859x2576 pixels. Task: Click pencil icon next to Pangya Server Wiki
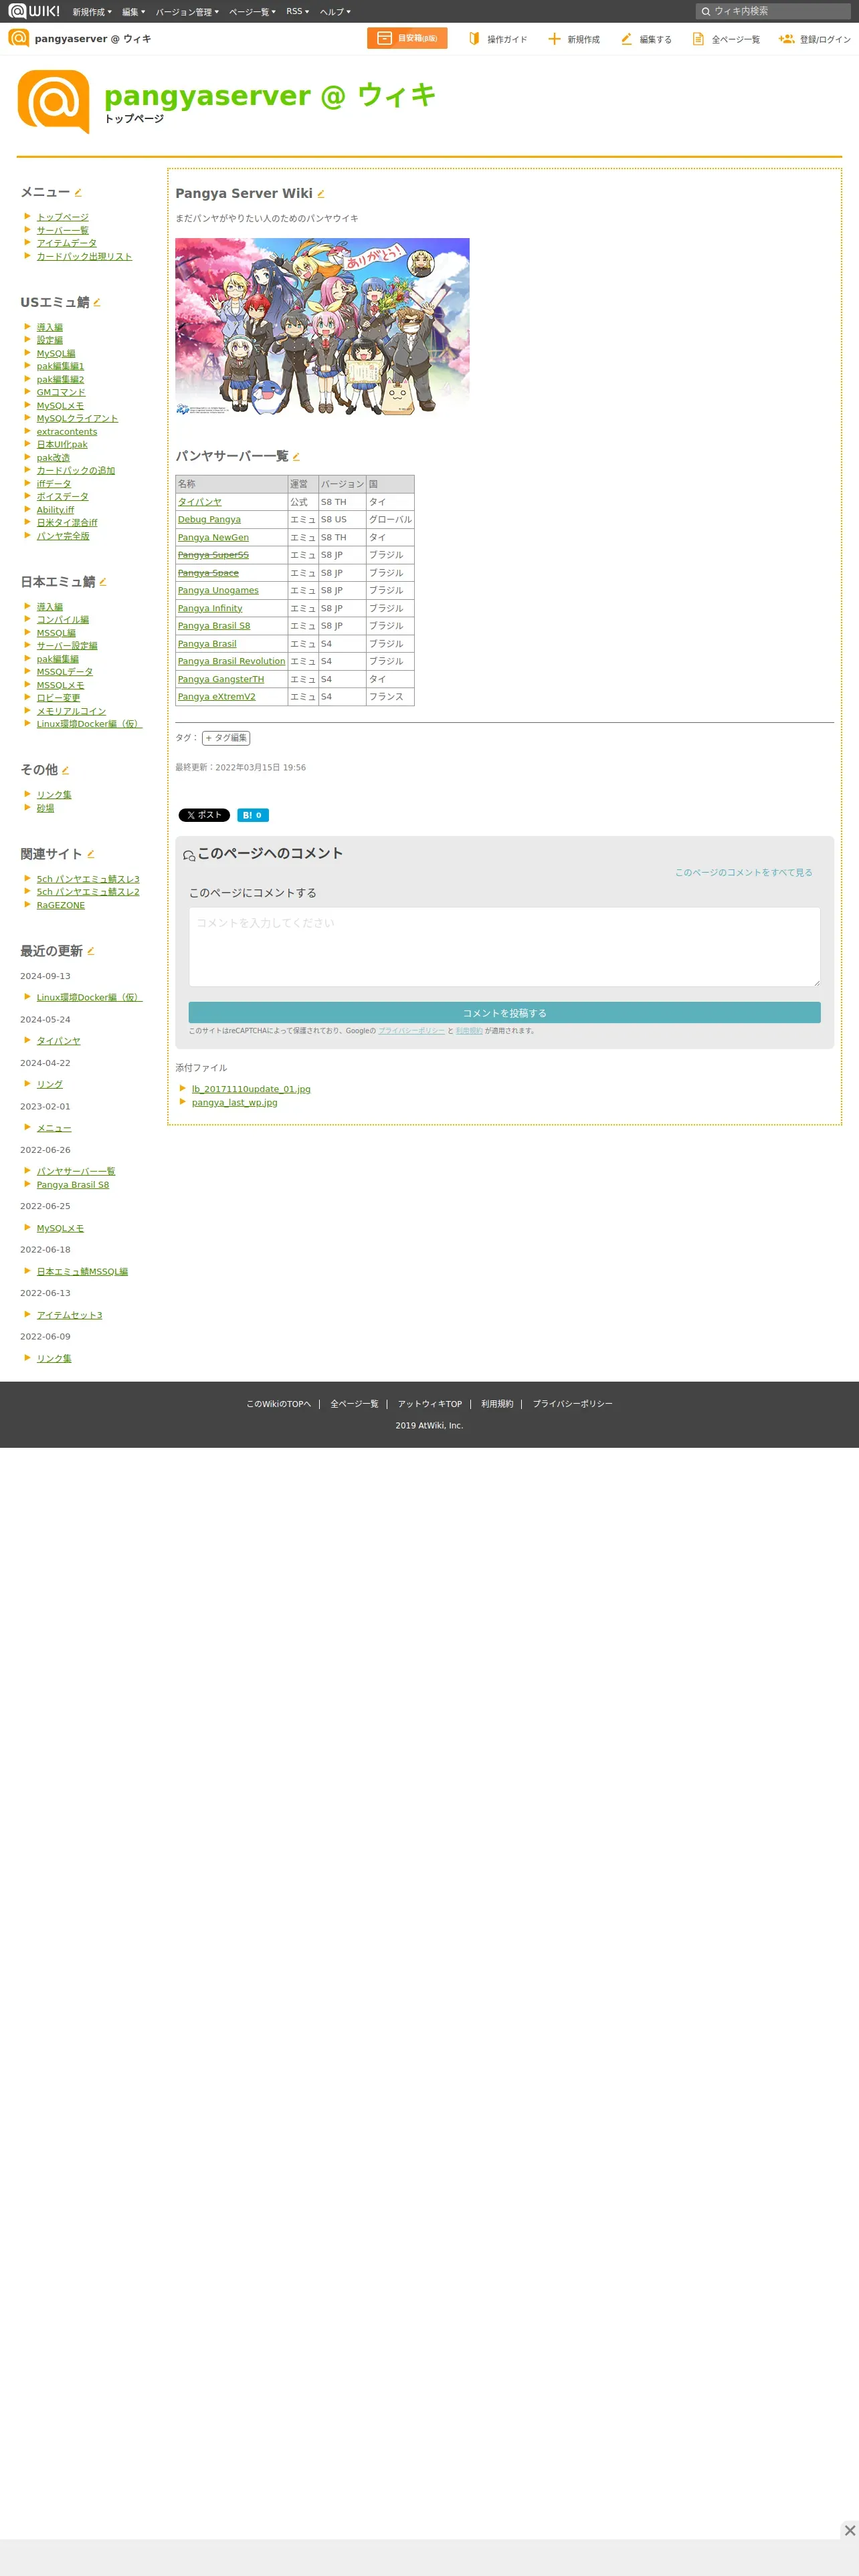point(321,194)
